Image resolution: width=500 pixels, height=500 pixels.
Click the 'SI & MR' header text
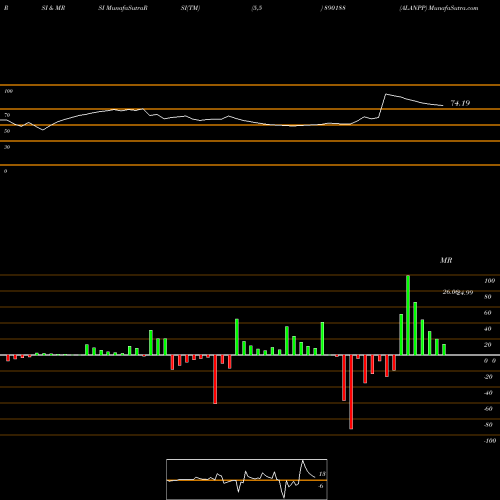coord(53,8)
